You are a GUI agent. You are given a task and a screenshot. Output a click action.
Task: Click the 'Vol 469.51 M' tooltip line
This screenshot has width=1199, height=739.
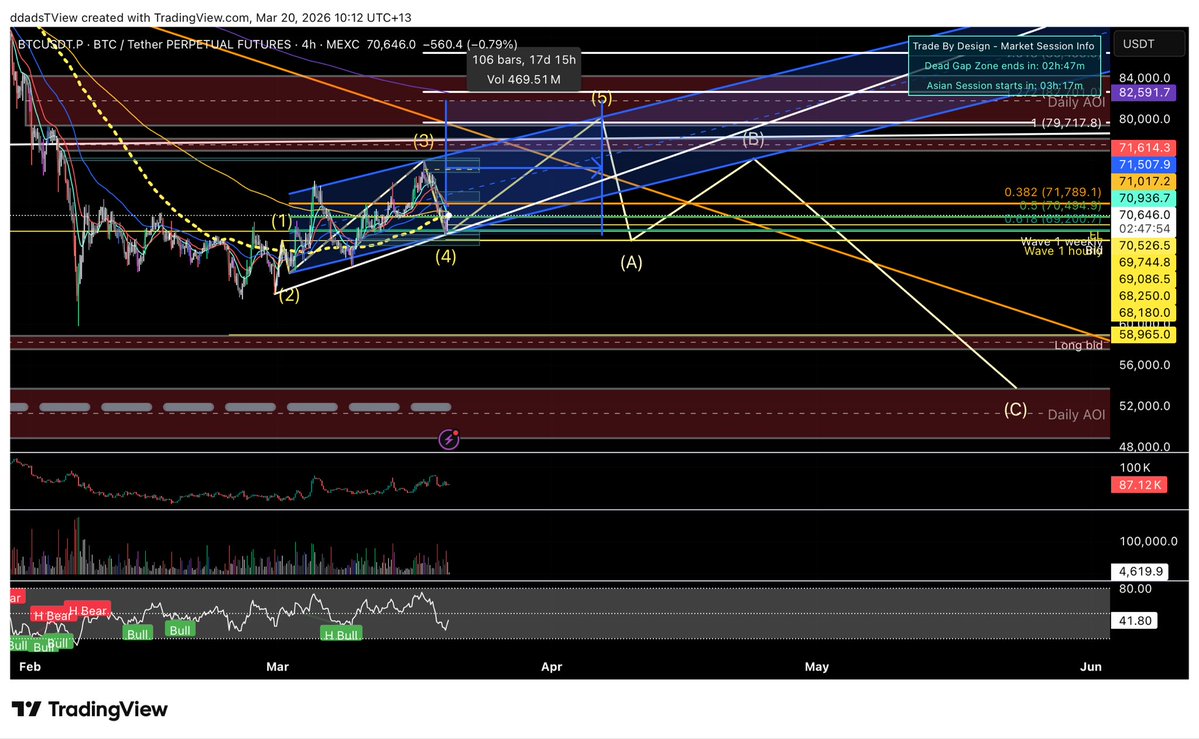point(524,80)
